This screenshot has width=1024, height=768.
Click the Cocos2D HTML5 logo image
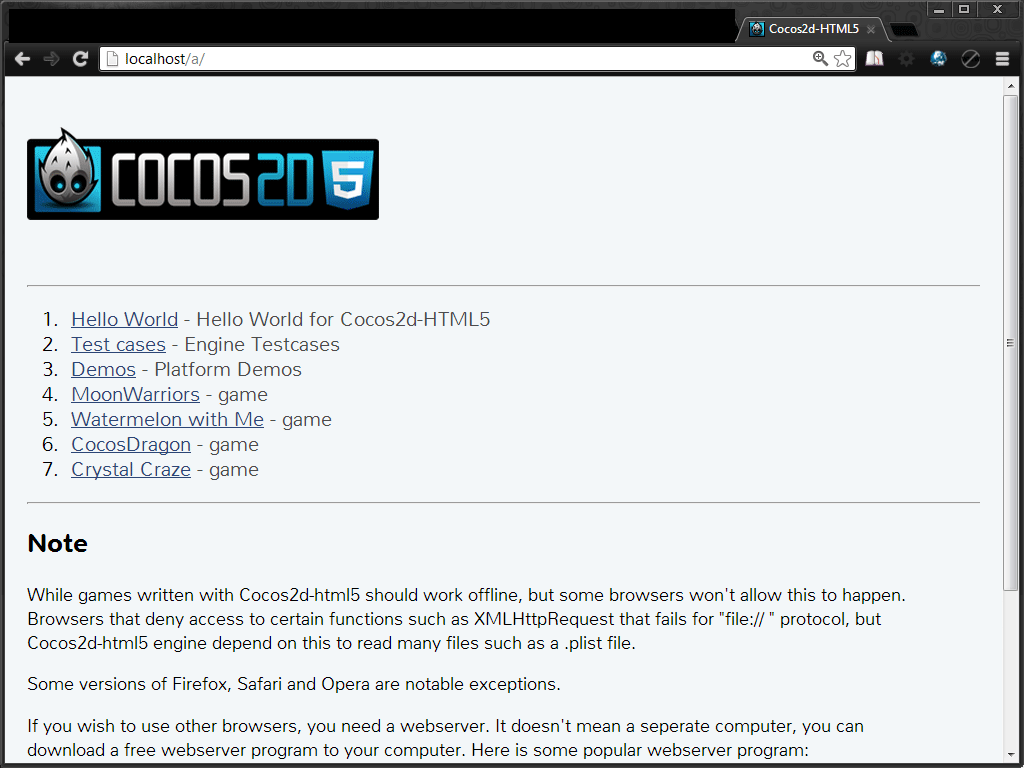(203, 174)
